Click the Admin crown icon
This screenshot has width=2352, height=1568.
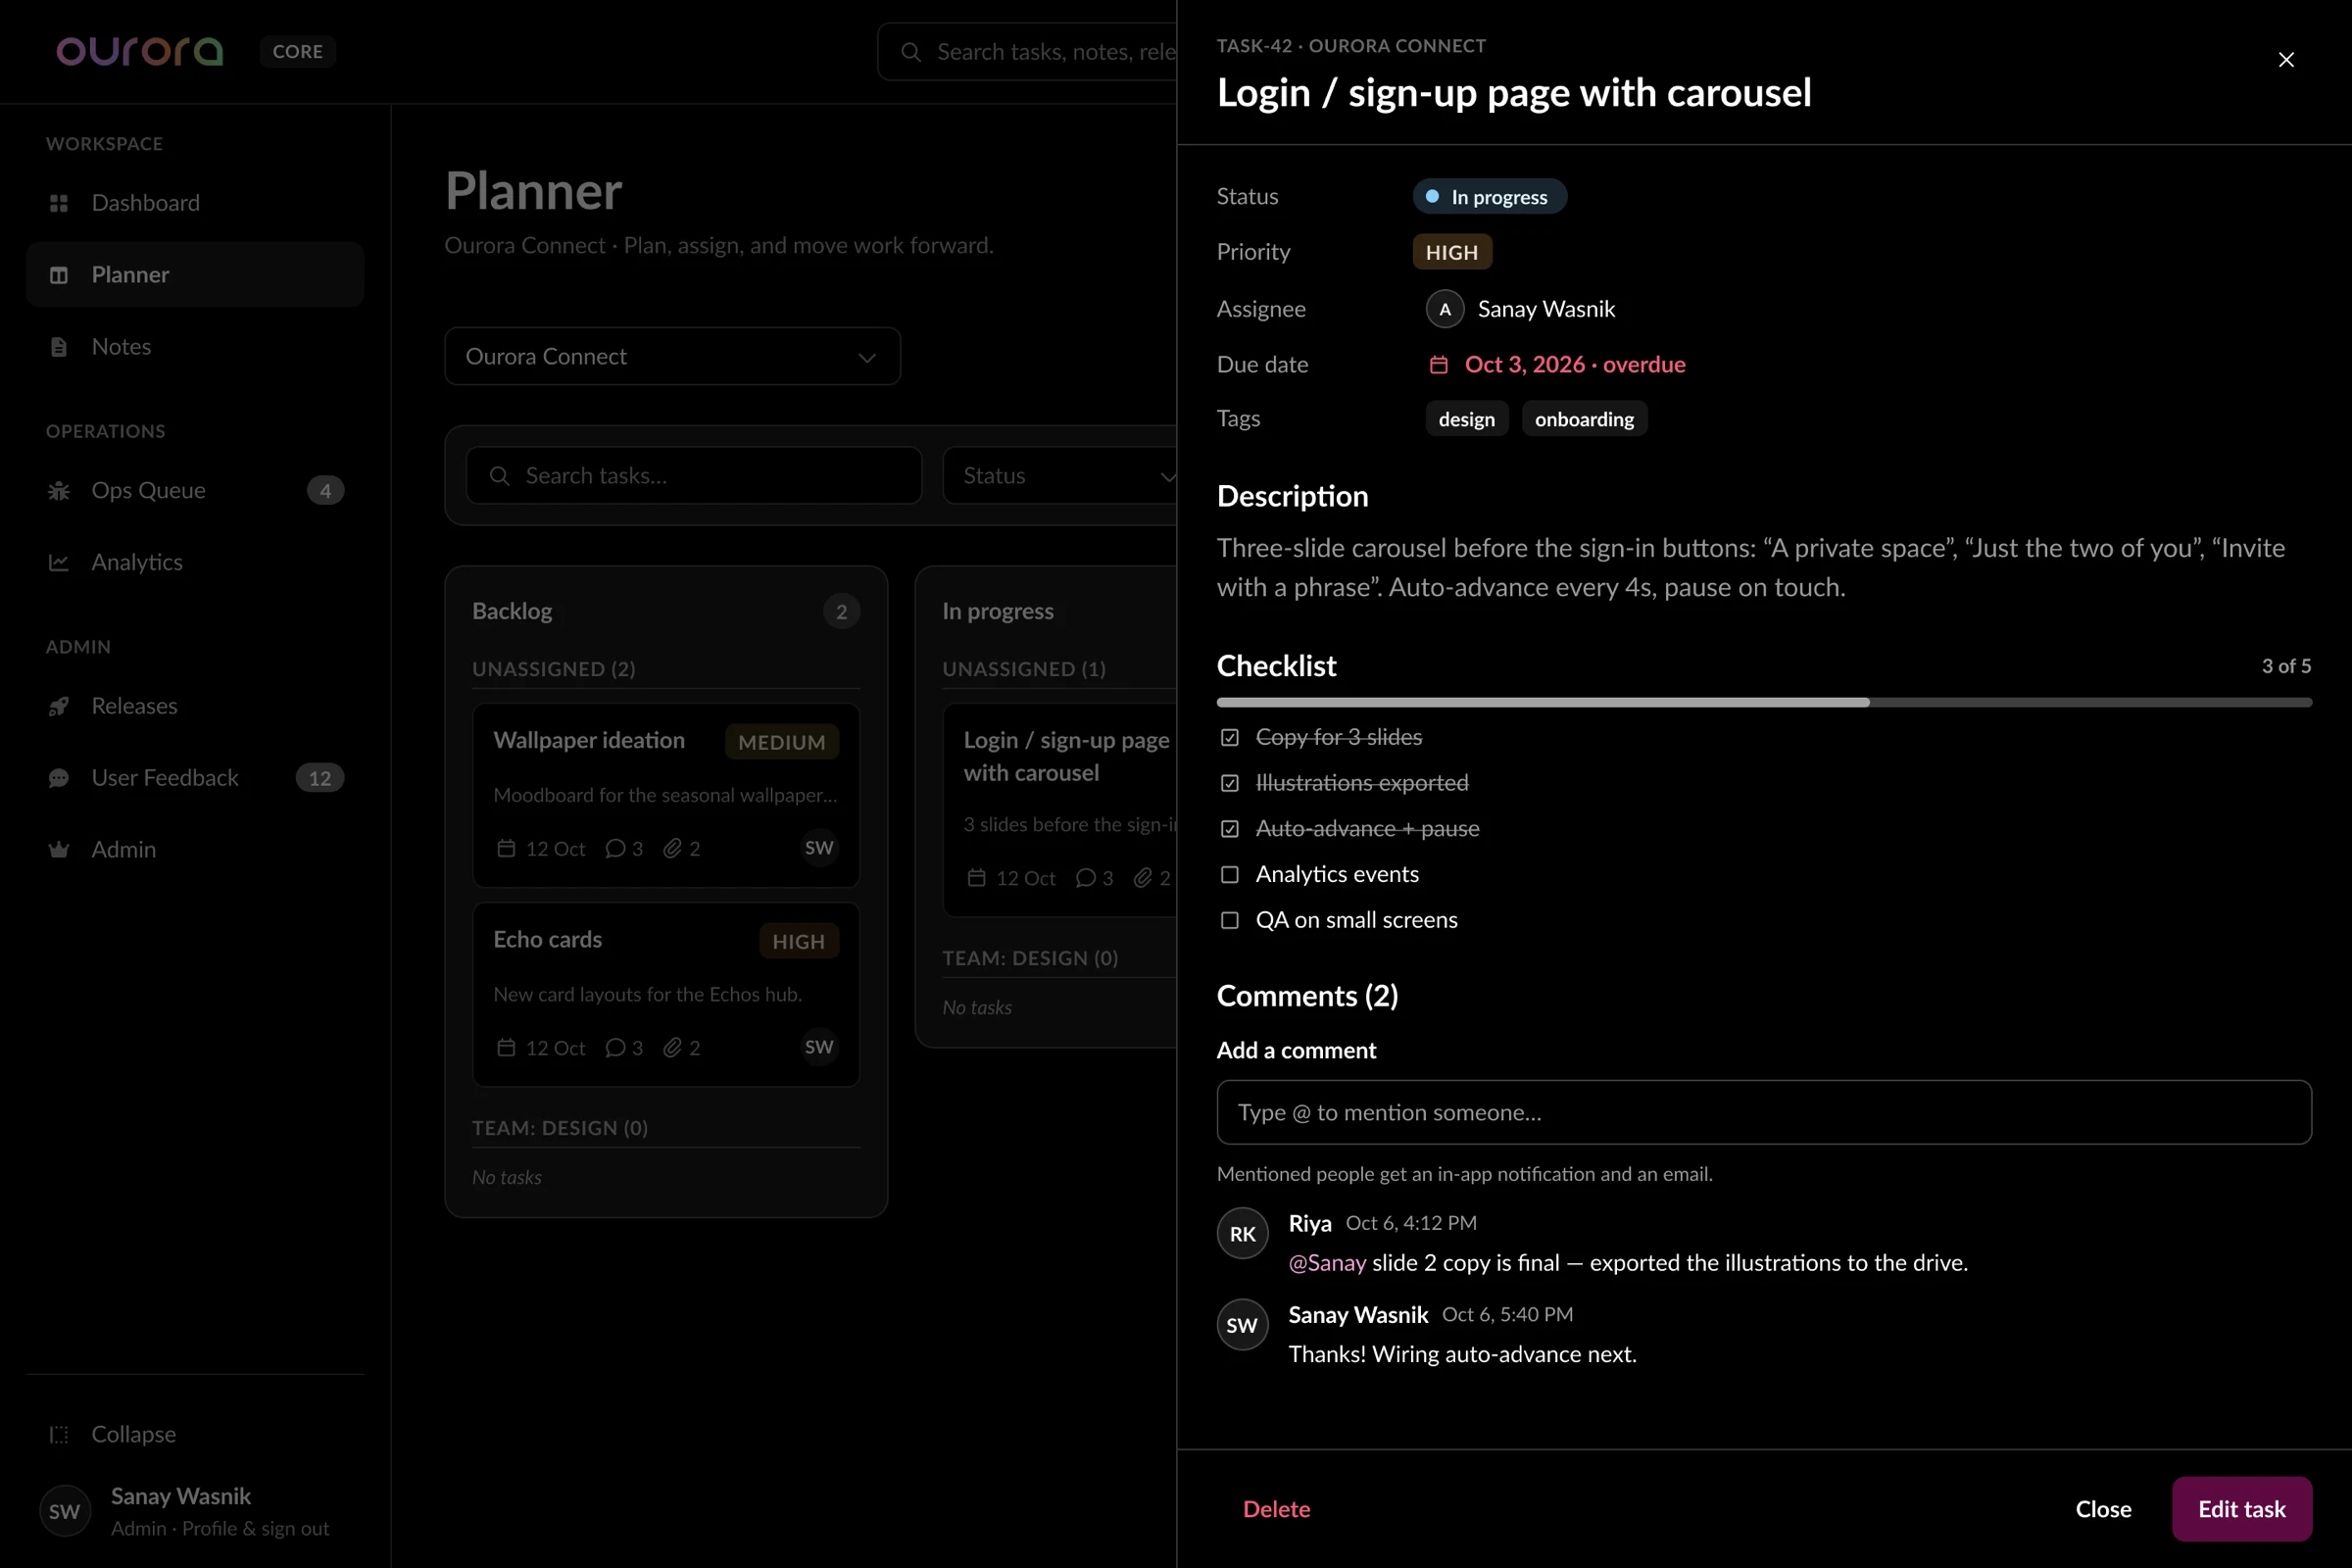click(59, 850)
